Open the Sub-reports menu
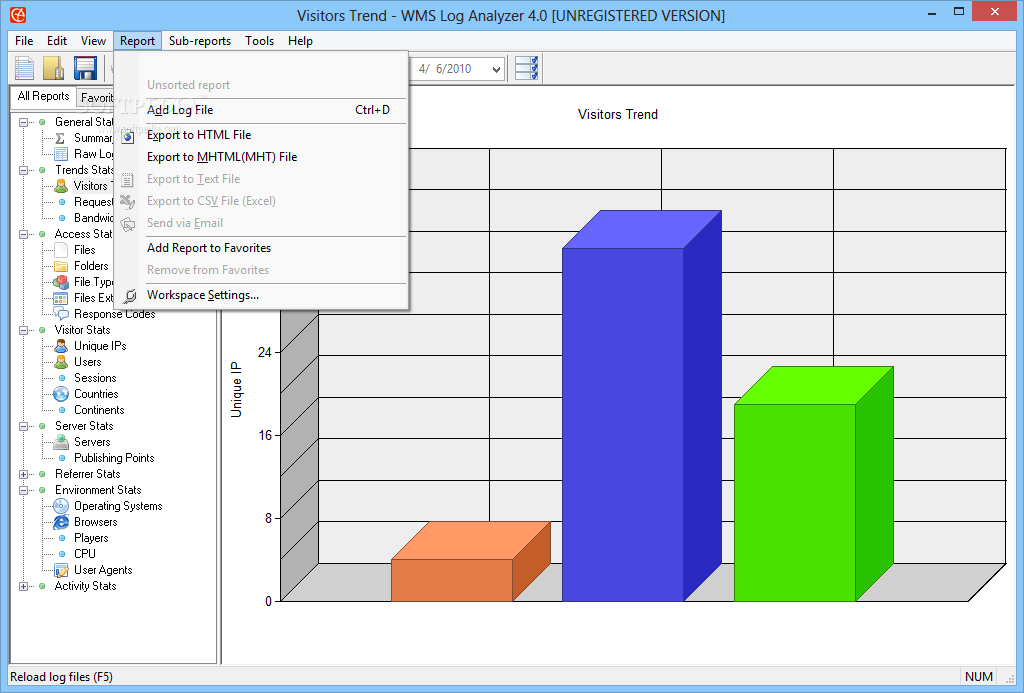This screenshot has width=1024, height=693. (200, 40)
